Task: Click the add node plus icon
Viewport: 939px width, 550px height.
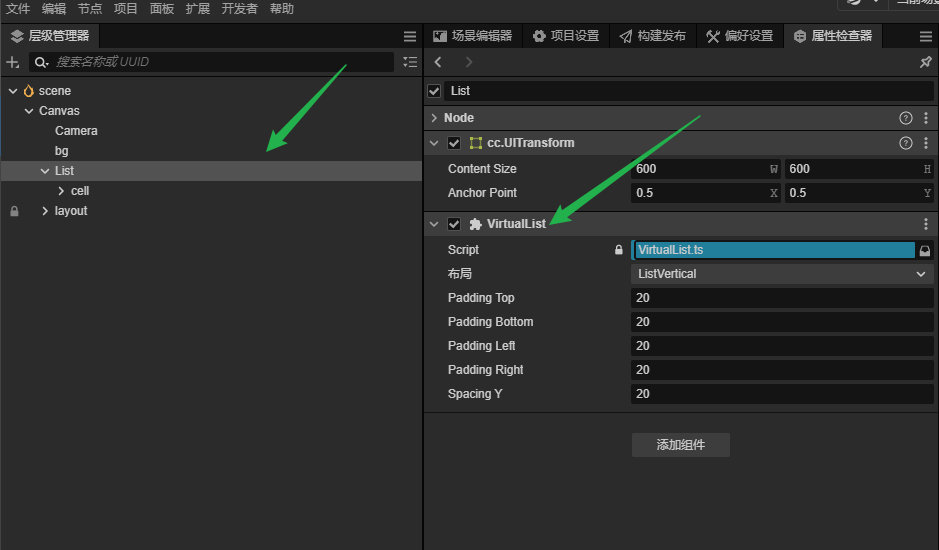Action: pyautogui.click(x=13, y=62)
